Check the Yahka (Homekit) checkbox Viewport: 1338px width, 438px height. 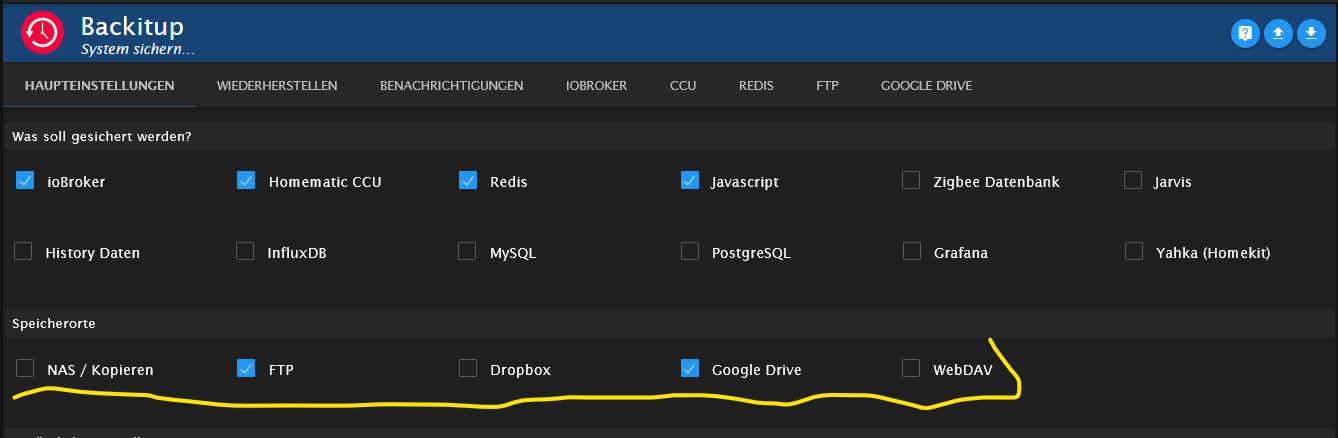[1133, 251]
